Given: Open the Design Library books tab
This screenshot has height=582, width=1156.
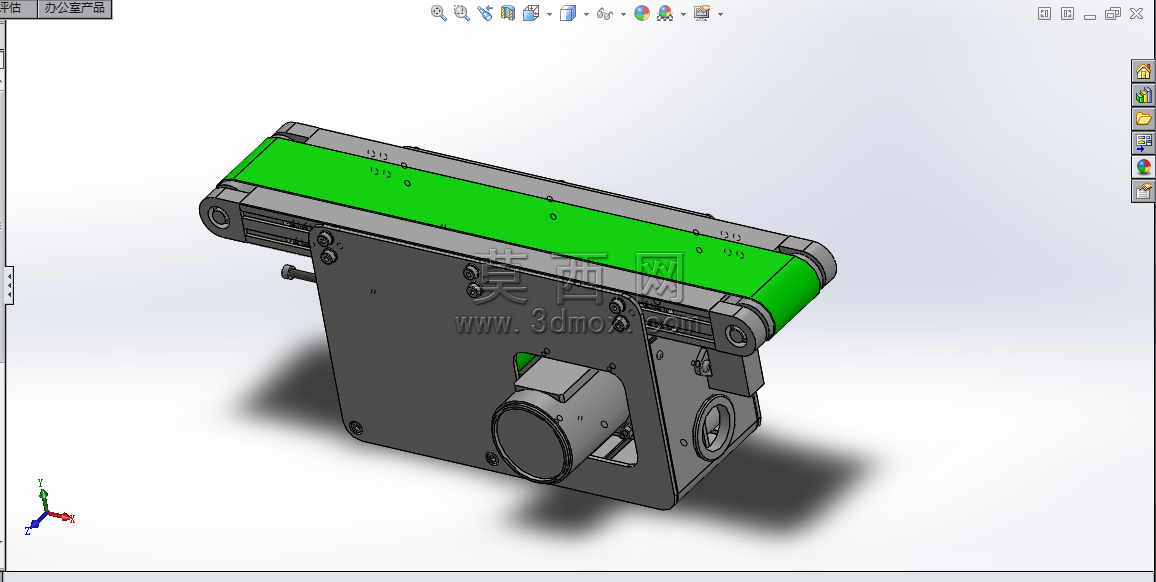Looking at the screenshot, I should [1143, 95].
